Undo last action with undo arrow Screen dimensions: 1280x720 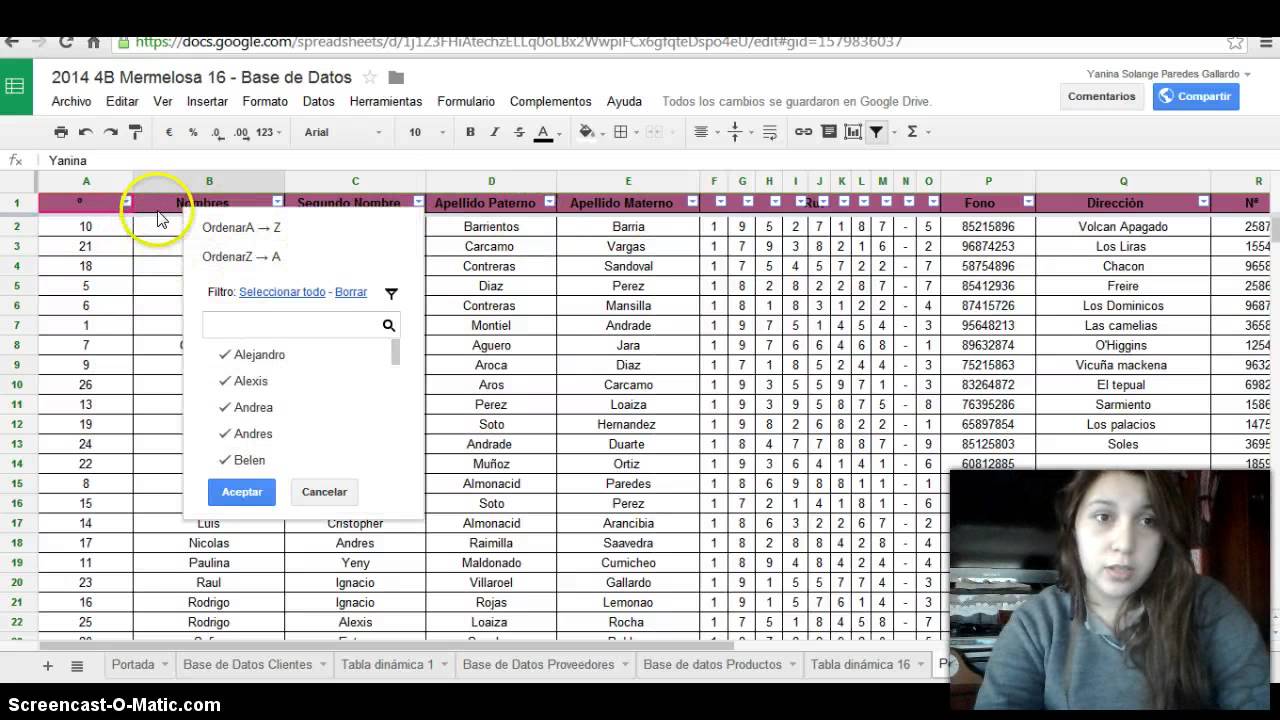[86, 132]
